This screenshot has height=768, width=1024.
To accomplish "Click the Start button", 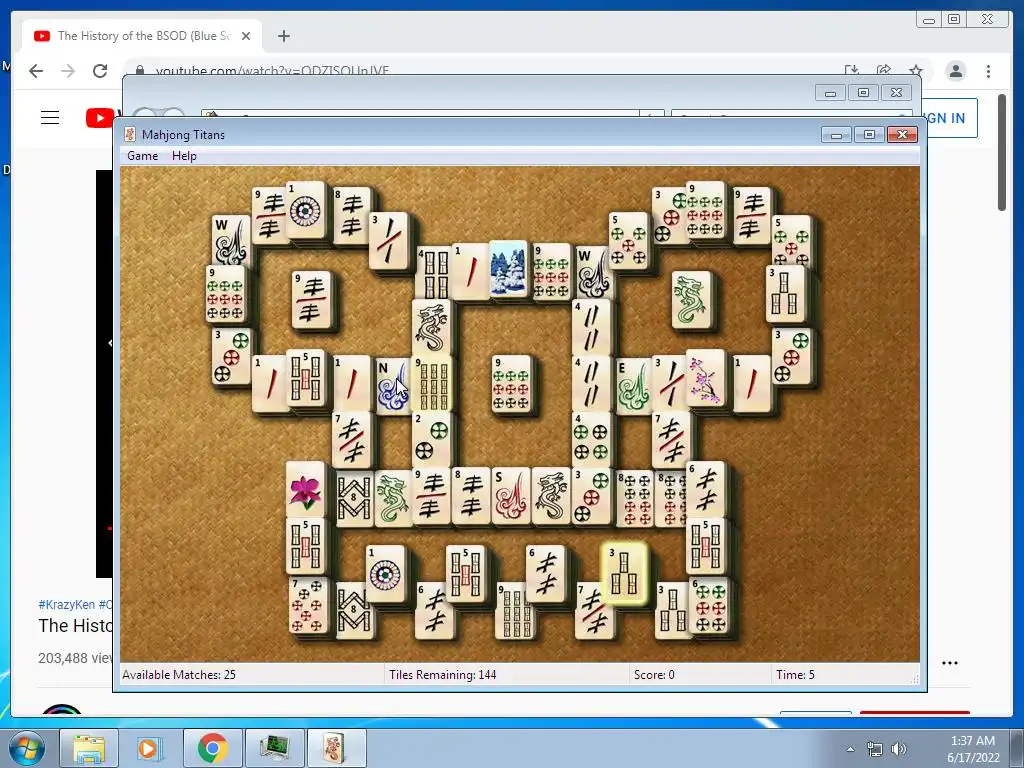I will click(26, 748).
